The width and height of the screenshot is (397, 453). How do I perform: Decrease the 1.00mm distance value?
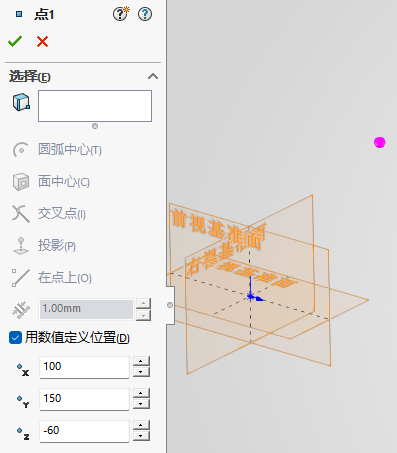pyautogui.click(x=143, y=315)
